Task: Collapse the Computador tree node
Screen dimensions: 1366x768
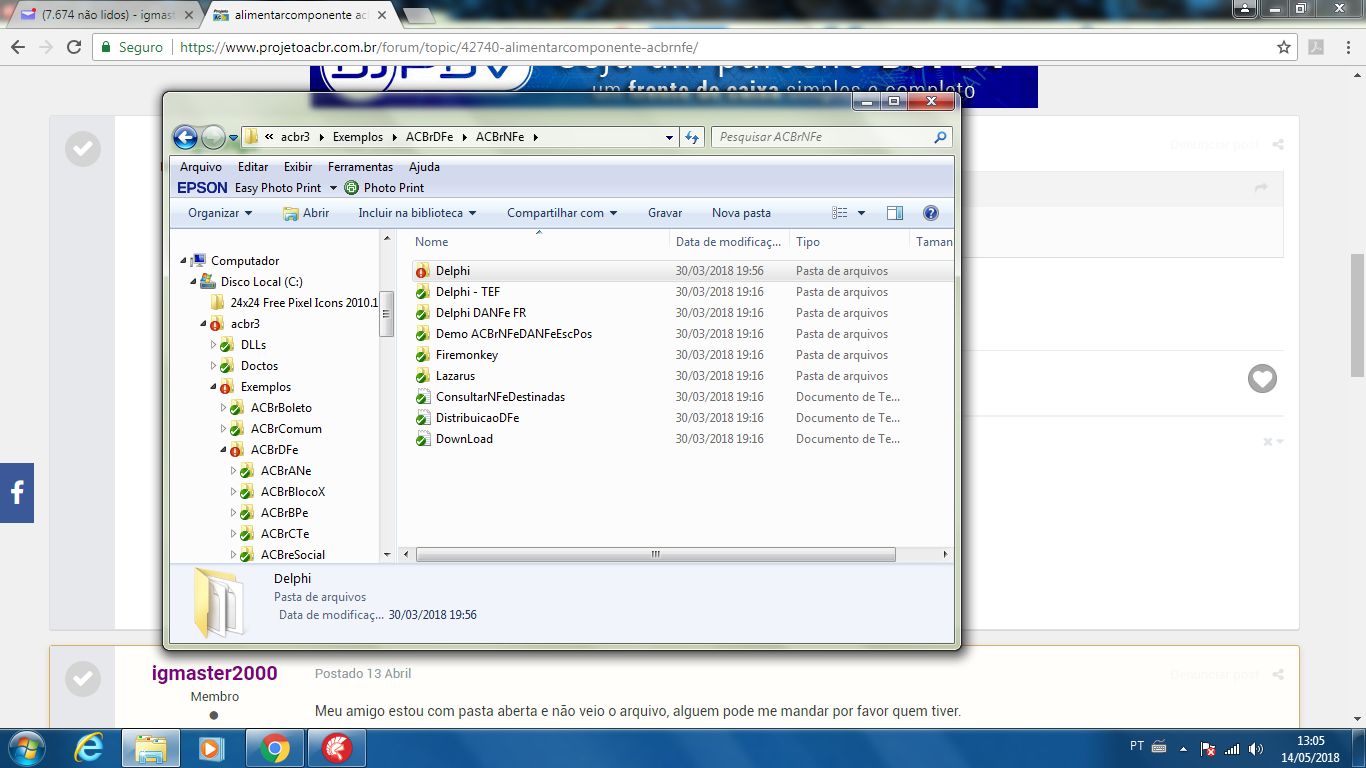Action: [x=183, y=261]
